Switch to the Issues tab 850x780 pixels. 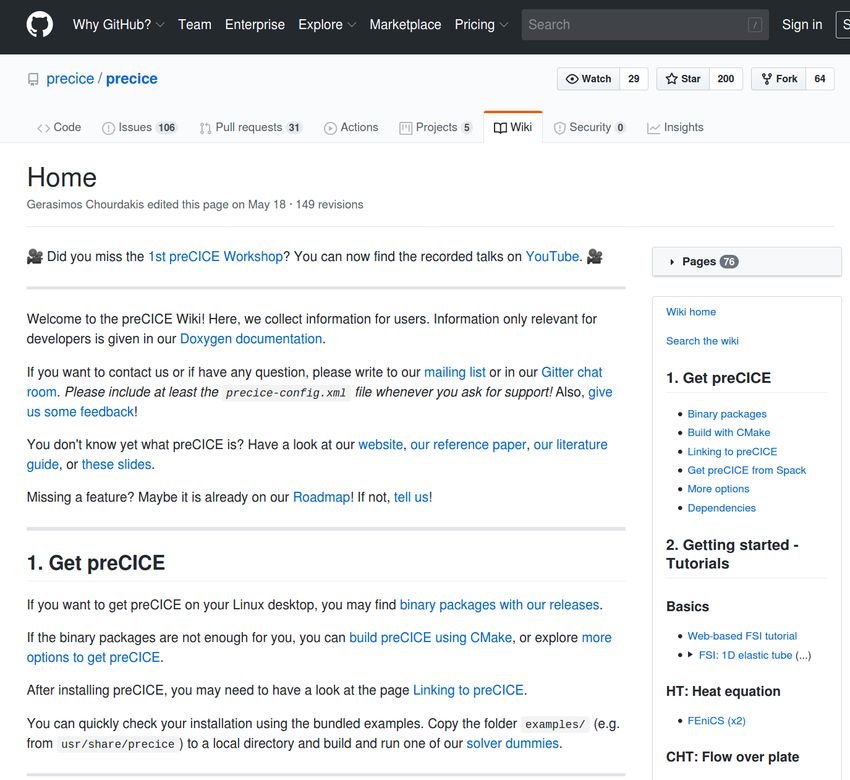140,127
